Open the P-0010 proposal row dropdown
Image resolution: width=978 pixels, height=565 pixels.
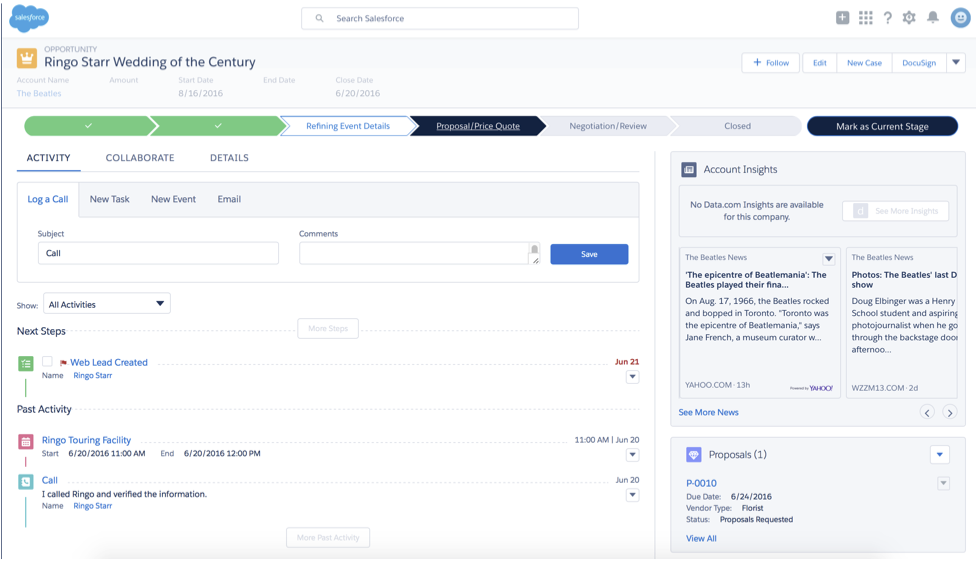coord(943,483)
